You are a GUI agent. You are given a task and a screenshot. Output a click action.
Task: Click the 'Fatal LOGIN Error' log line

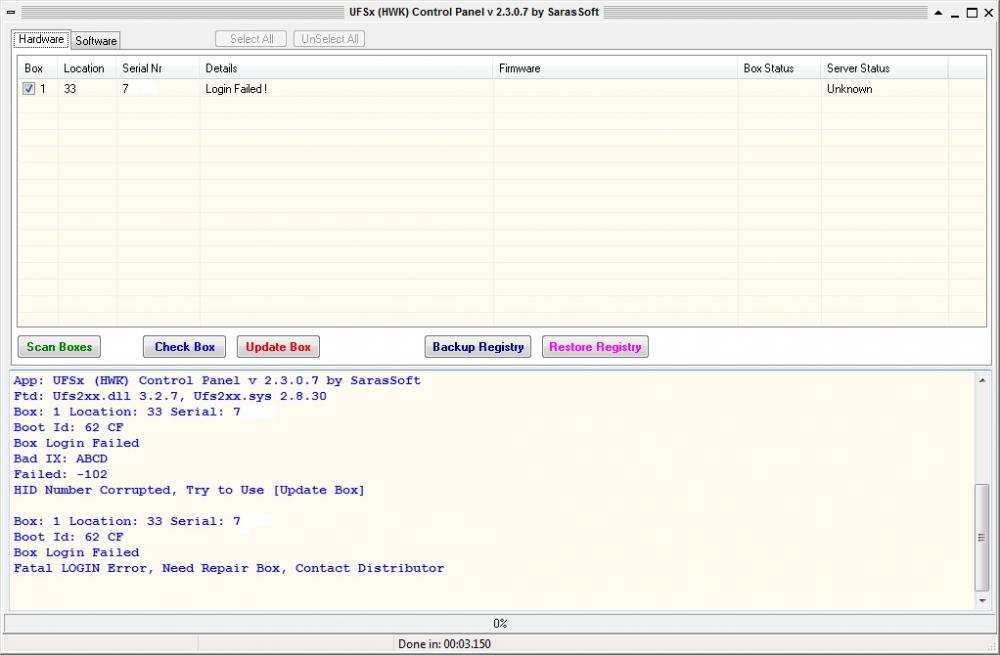click(228, 568)
